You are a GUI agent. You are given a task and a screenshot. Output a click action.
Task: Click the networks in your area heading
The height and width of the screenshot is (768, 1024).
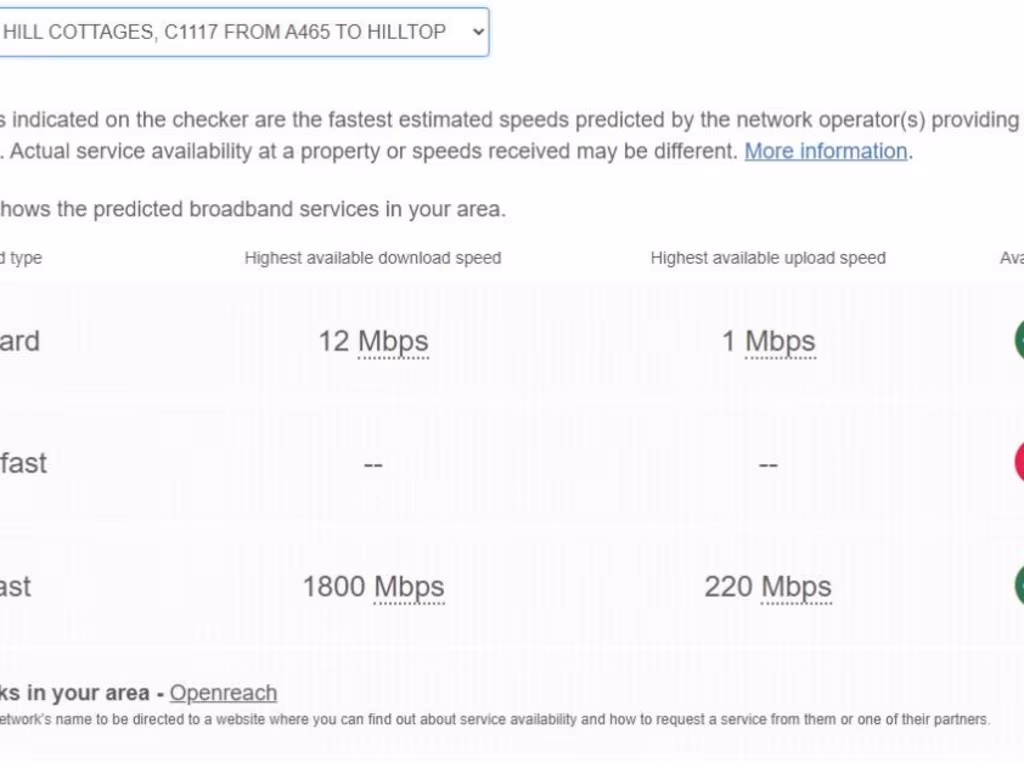pos(74,693)
